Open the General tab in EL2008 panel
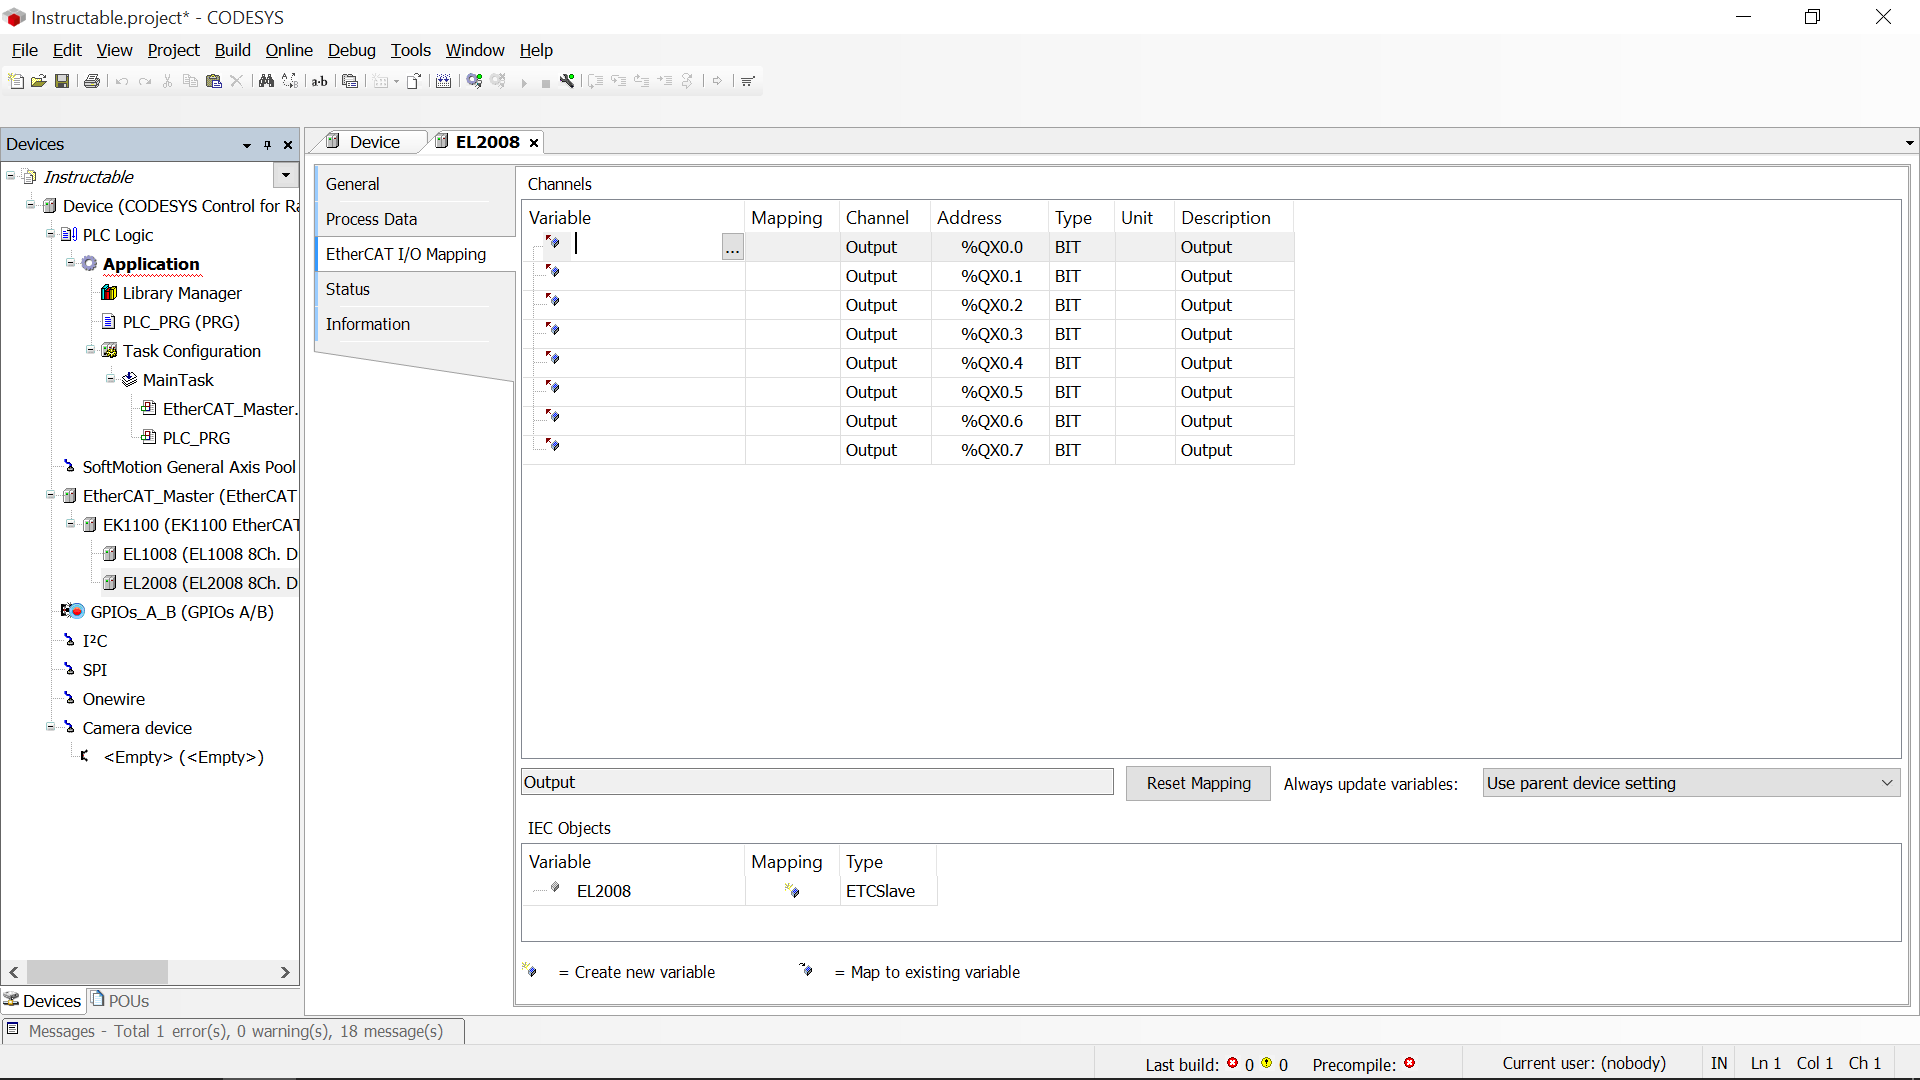1920x1080 pixels. (x=352, y=182)
